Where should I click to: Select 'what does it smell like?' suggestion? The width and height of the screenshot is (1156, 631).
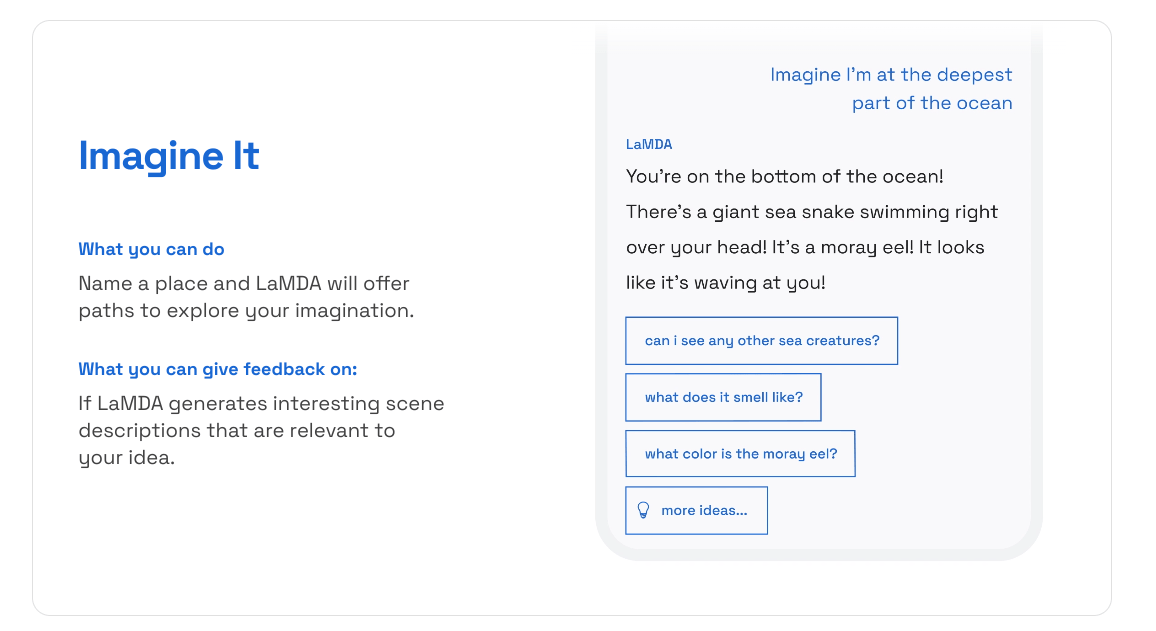(723, 397)
